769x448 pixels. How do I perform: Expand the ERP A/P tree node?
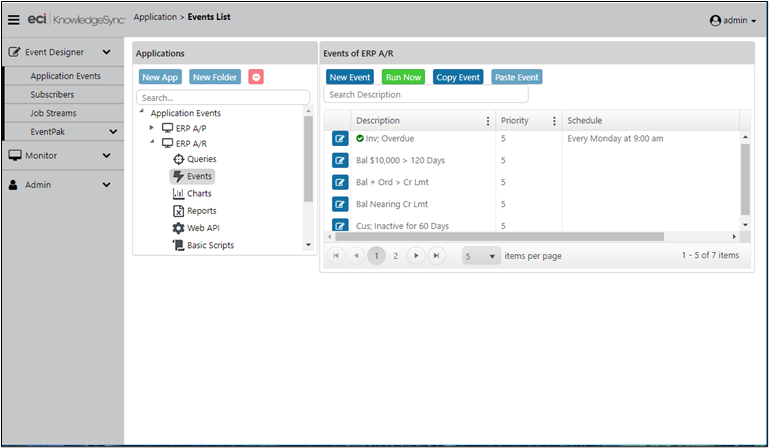[152, 128]
